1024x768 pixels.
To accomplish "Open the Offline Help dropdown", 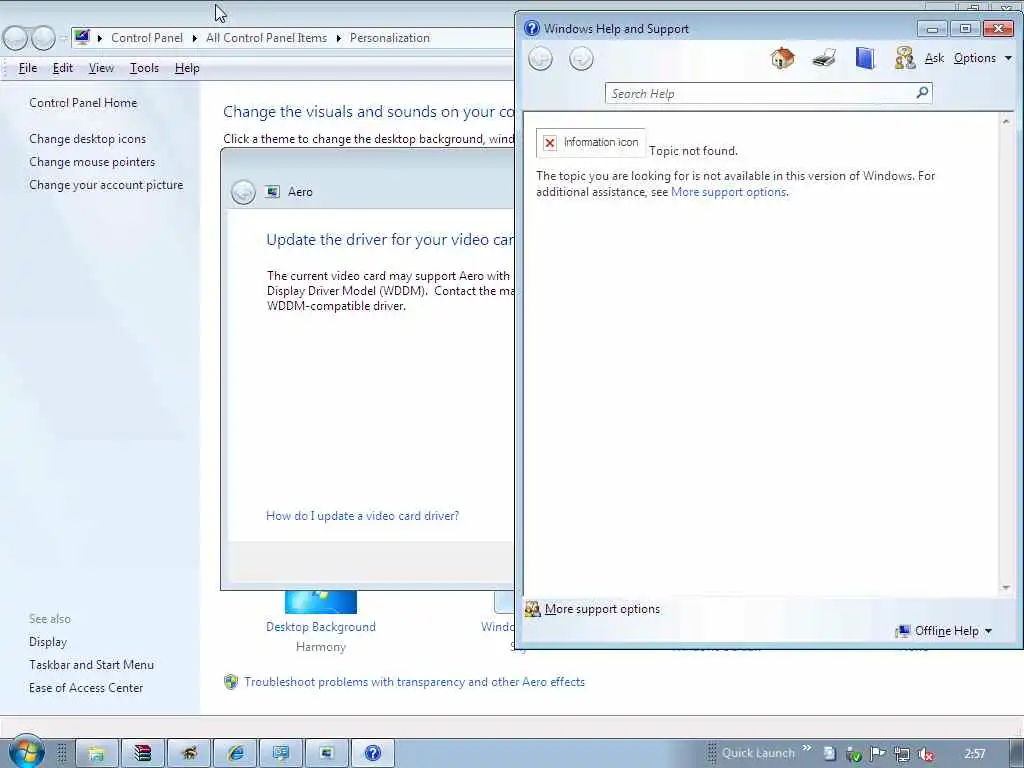I will (944, 631).
